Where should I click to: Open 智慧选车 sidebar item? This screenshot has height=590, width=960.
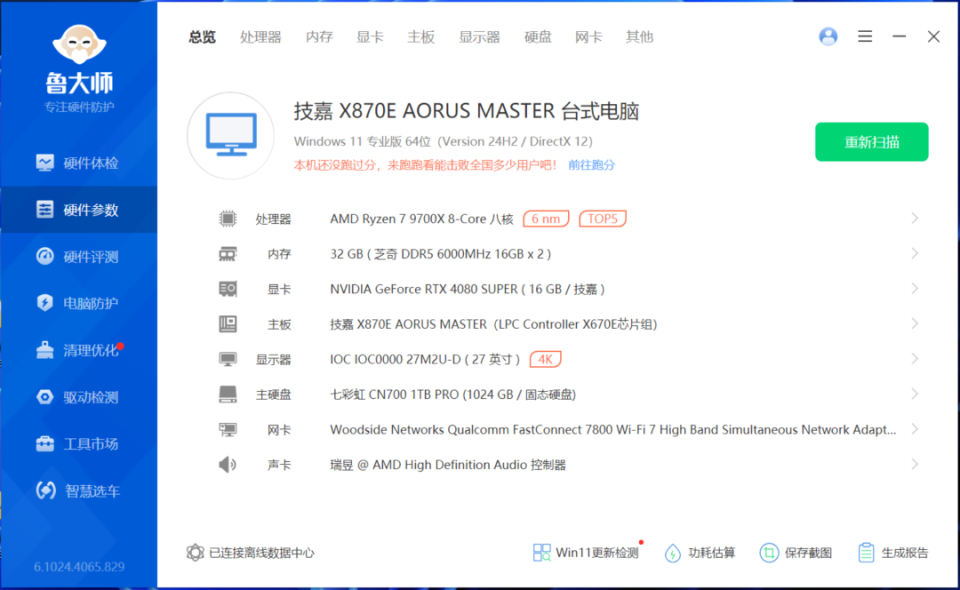[78, 490]
